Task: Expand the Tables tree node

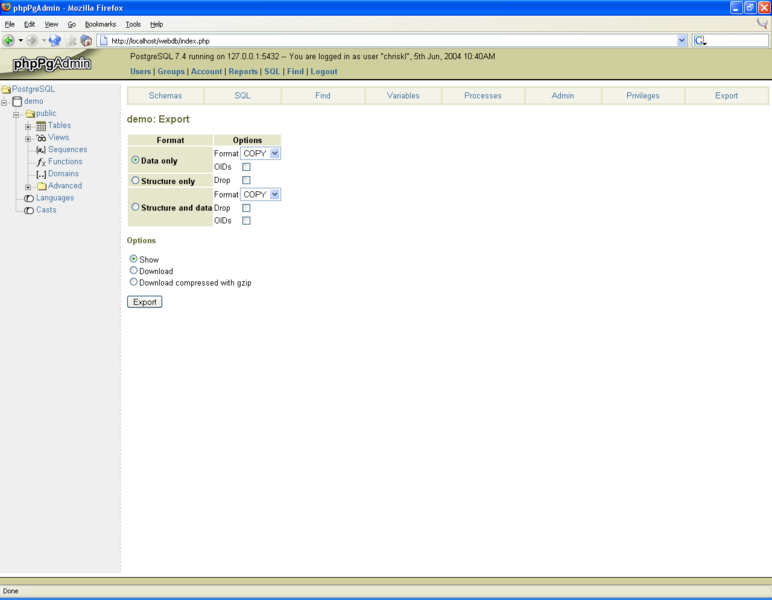Action: (x=28, y=126)
